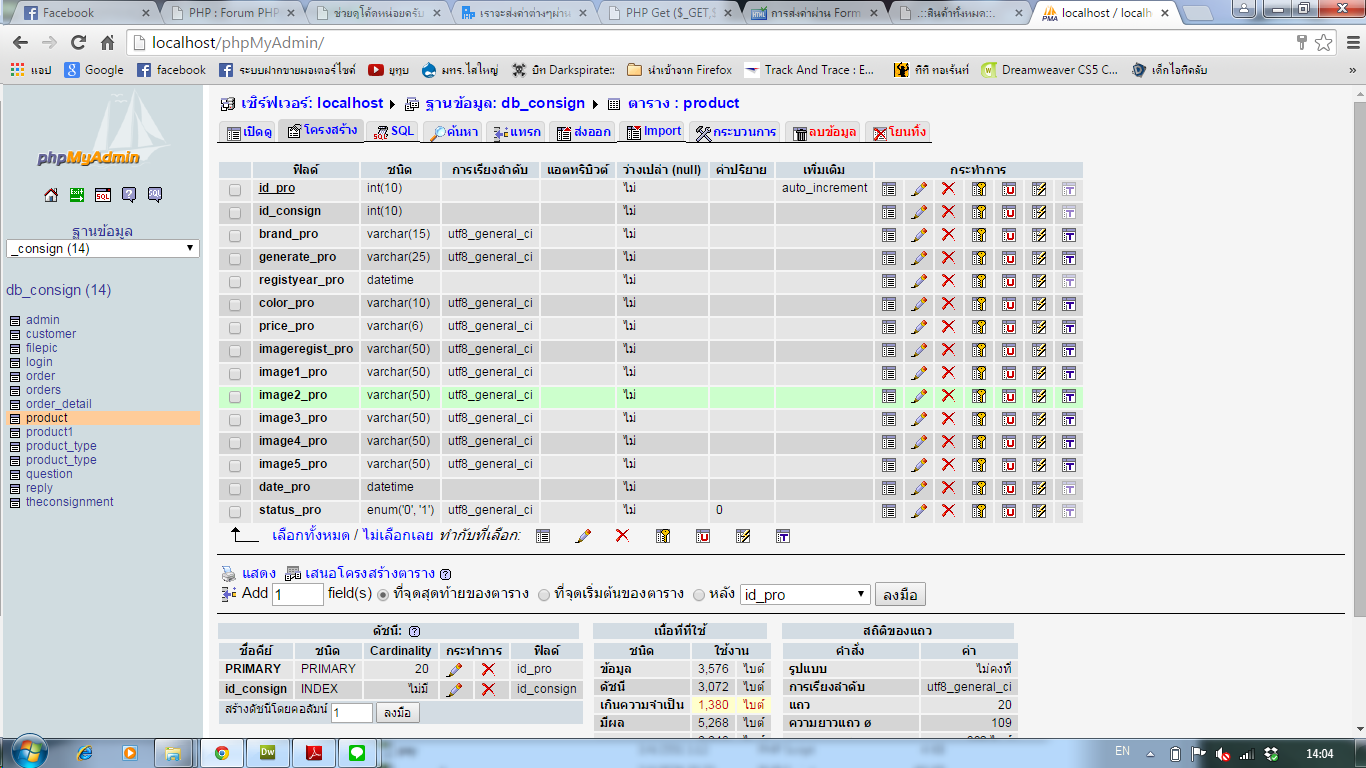
Task: Check the registyear_pro row checkbox
Action: pyautogui.click(x=235, y=281)
